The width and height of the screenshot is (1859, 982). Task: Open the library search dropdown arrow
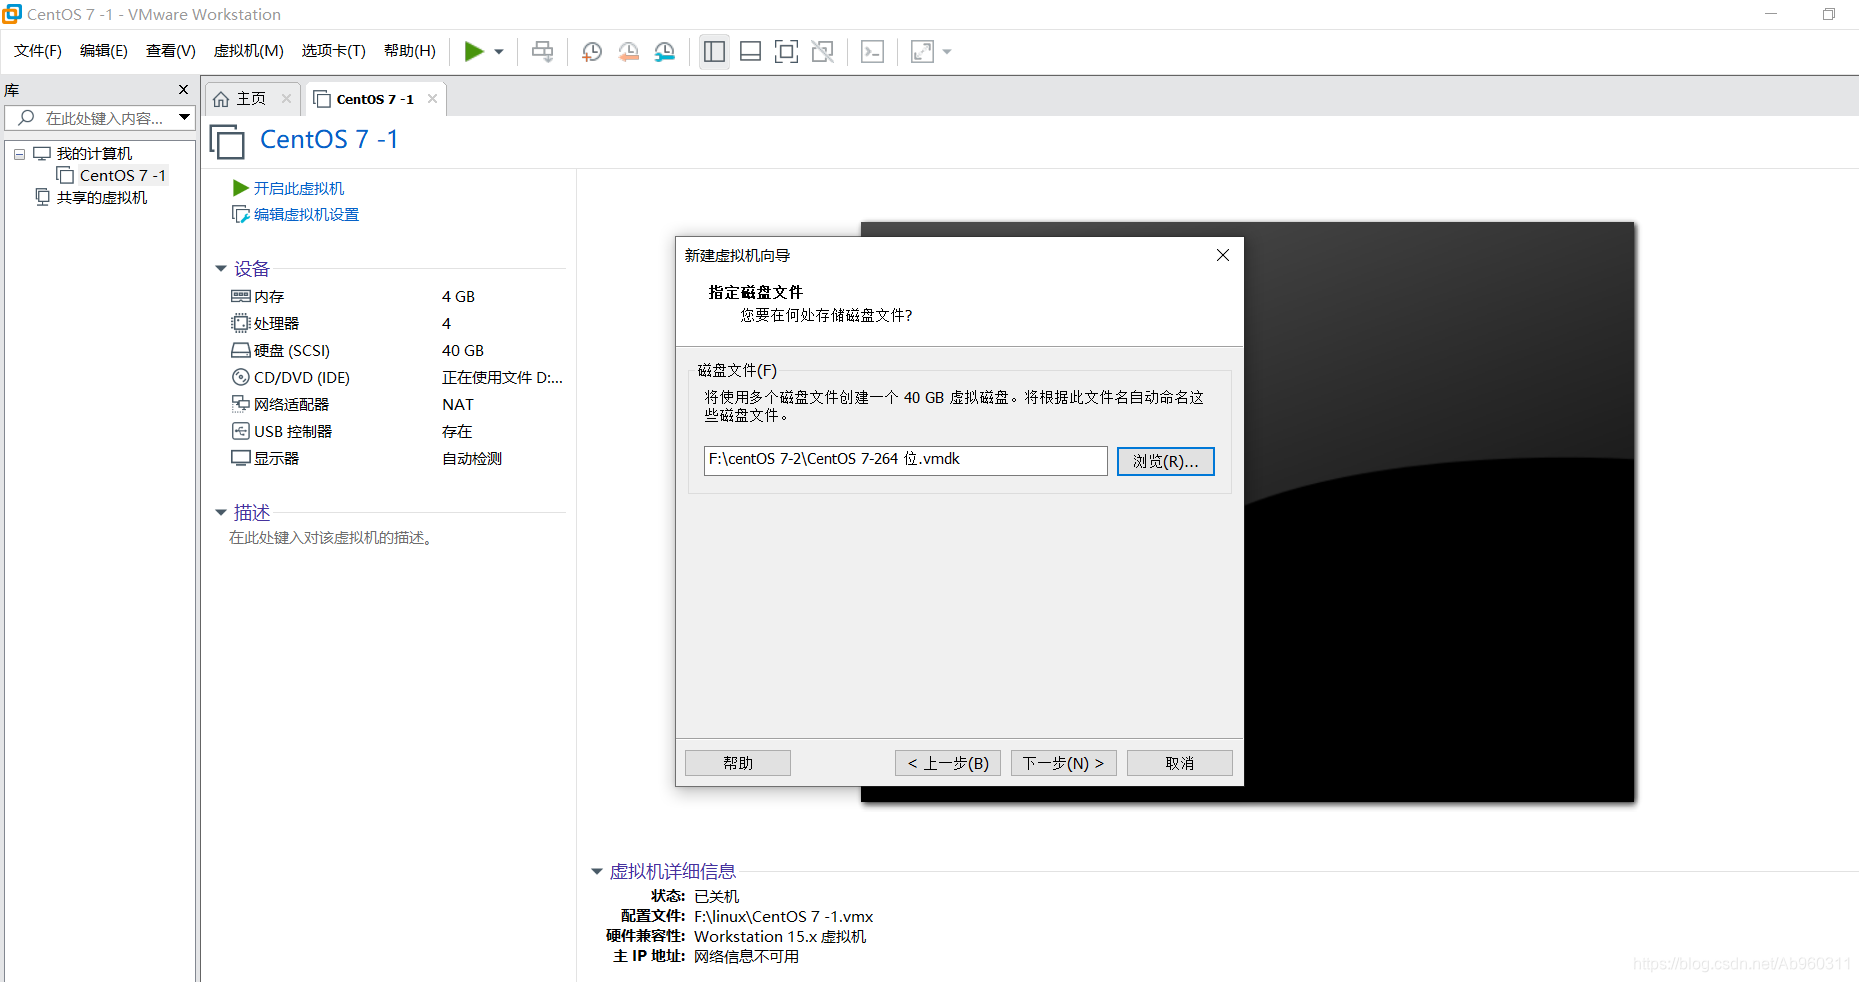pyautogui.click(x=185, y=118)
